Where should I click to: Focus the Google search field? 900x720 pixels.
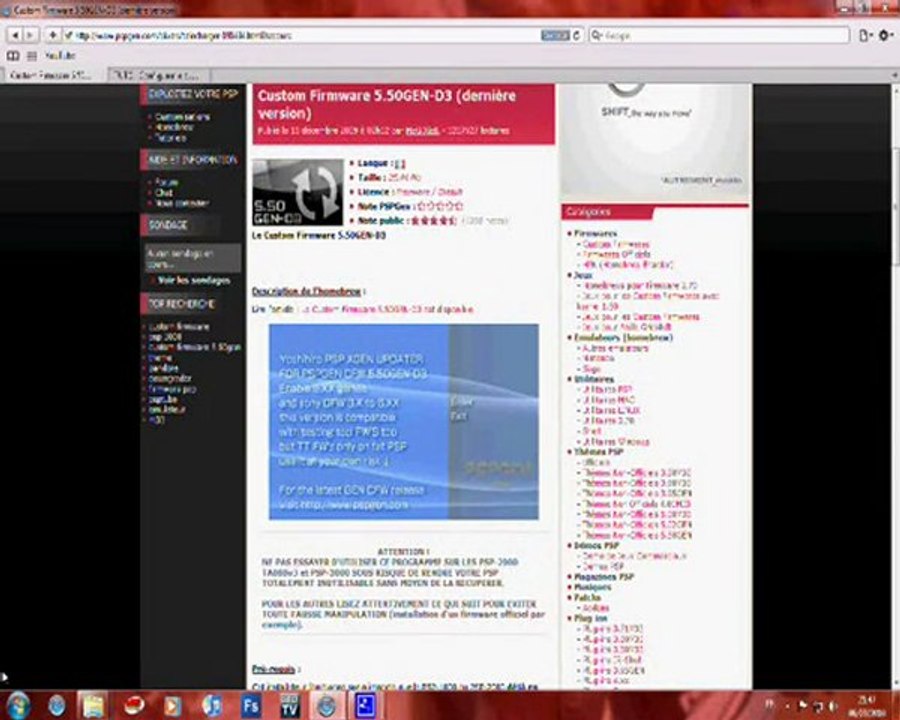(719, 36)
